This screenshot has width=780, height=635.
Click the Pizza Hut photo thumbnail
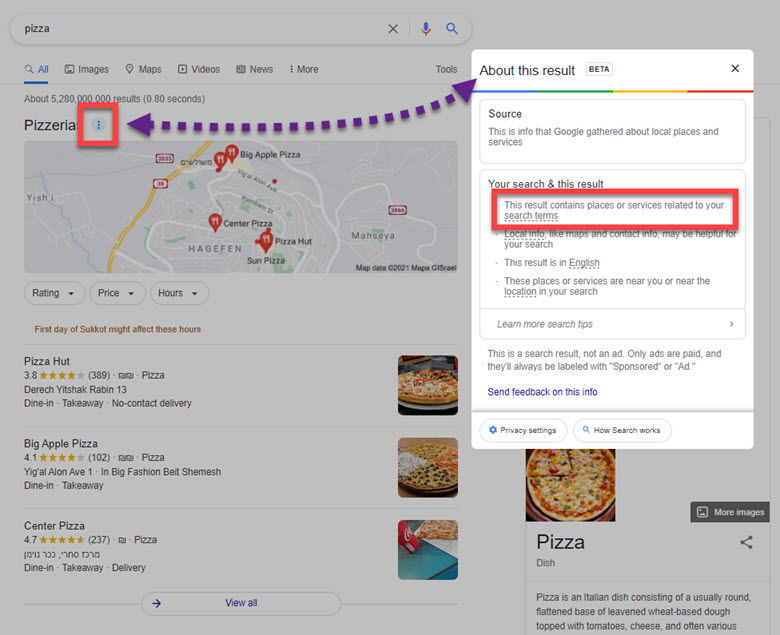click(428, 385)
